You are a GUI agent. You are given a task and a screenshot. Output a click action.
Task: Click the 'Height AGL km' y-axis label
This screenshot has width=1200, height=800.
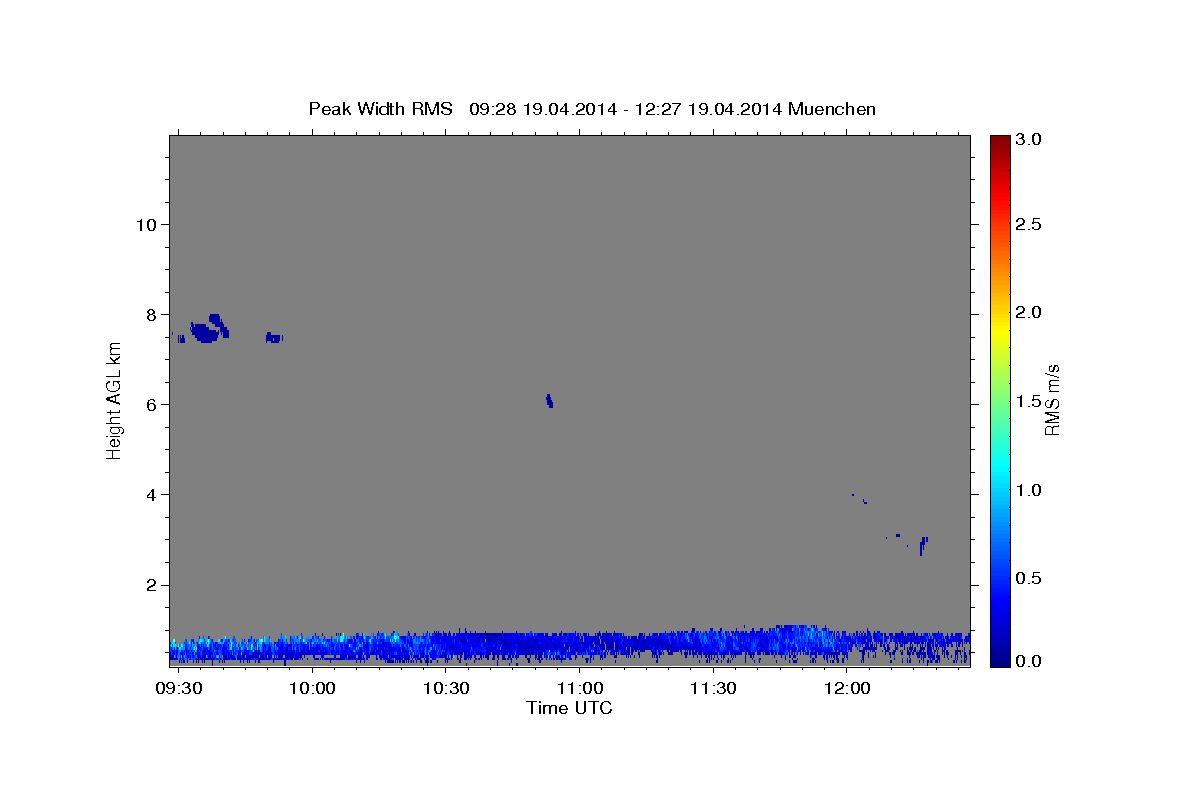tap(115, 400)
